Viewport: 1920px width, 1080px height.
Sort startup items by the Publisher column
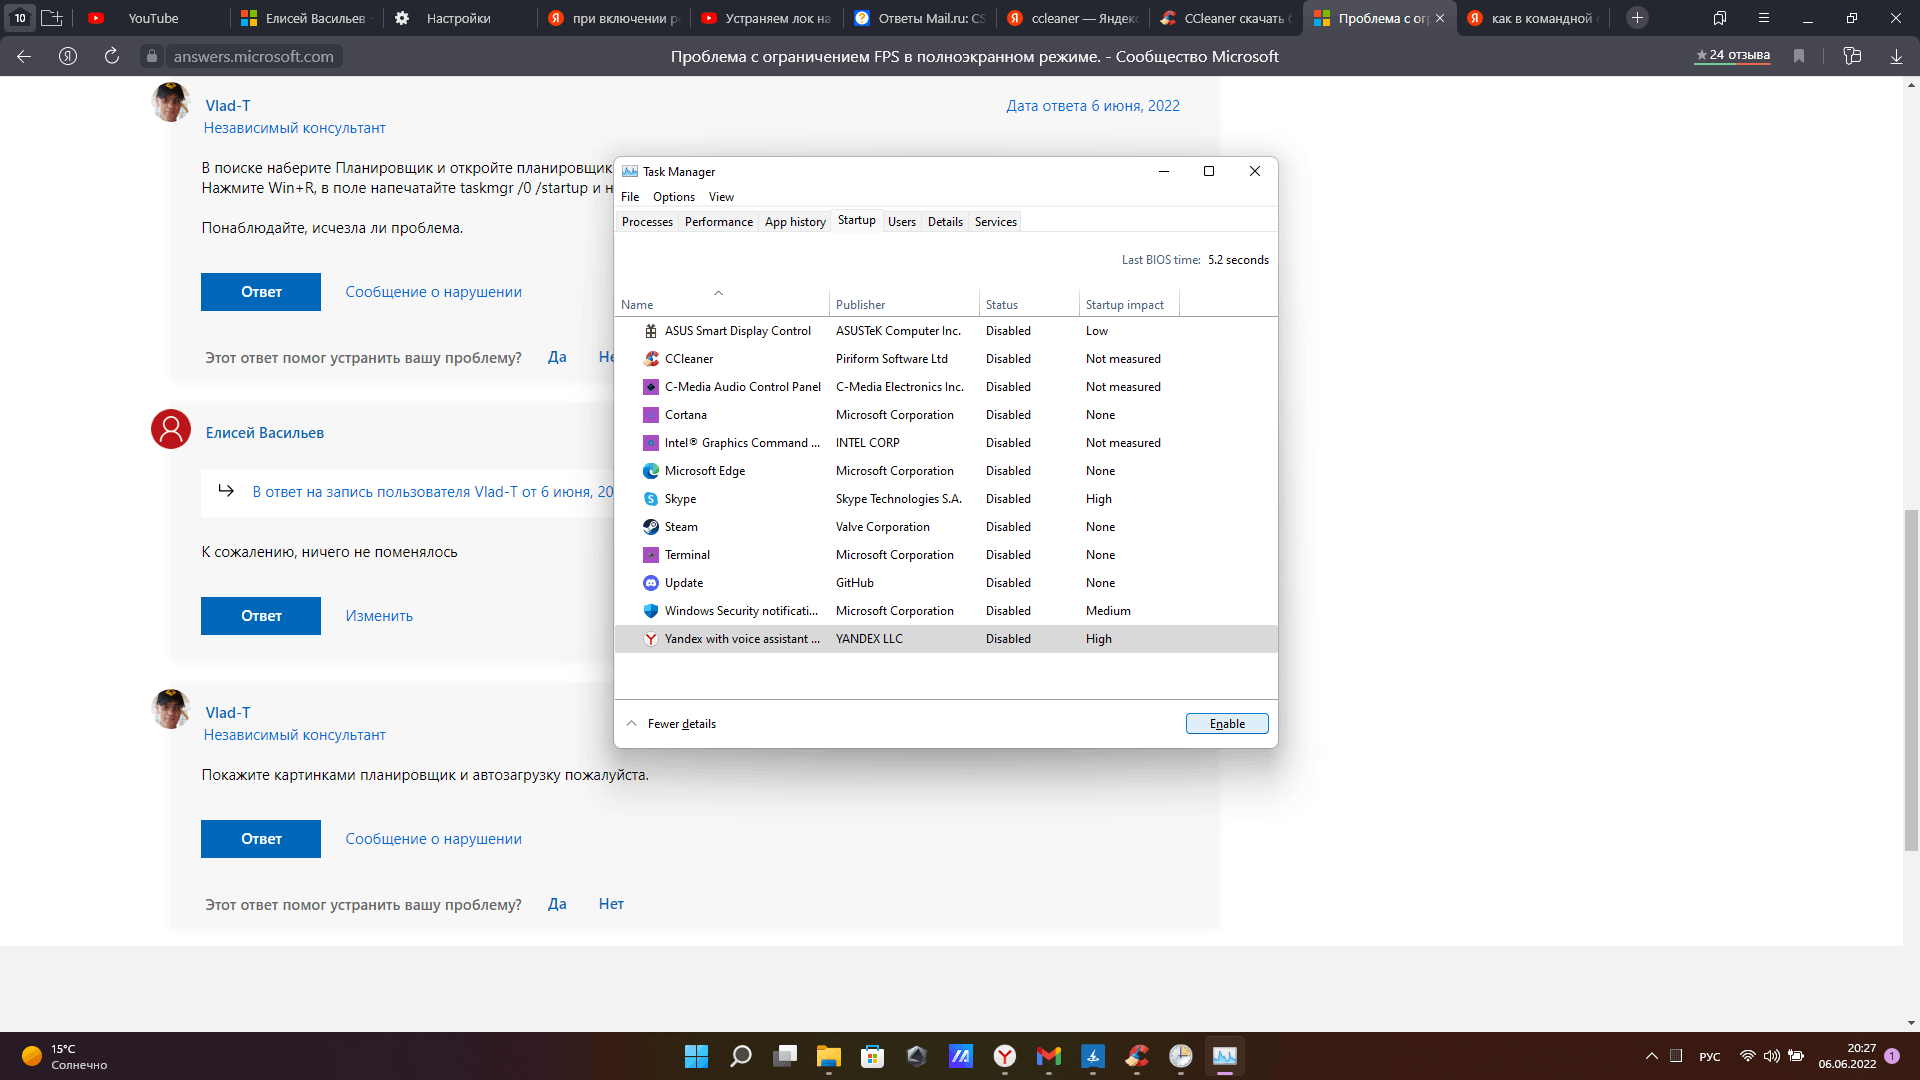904,304
